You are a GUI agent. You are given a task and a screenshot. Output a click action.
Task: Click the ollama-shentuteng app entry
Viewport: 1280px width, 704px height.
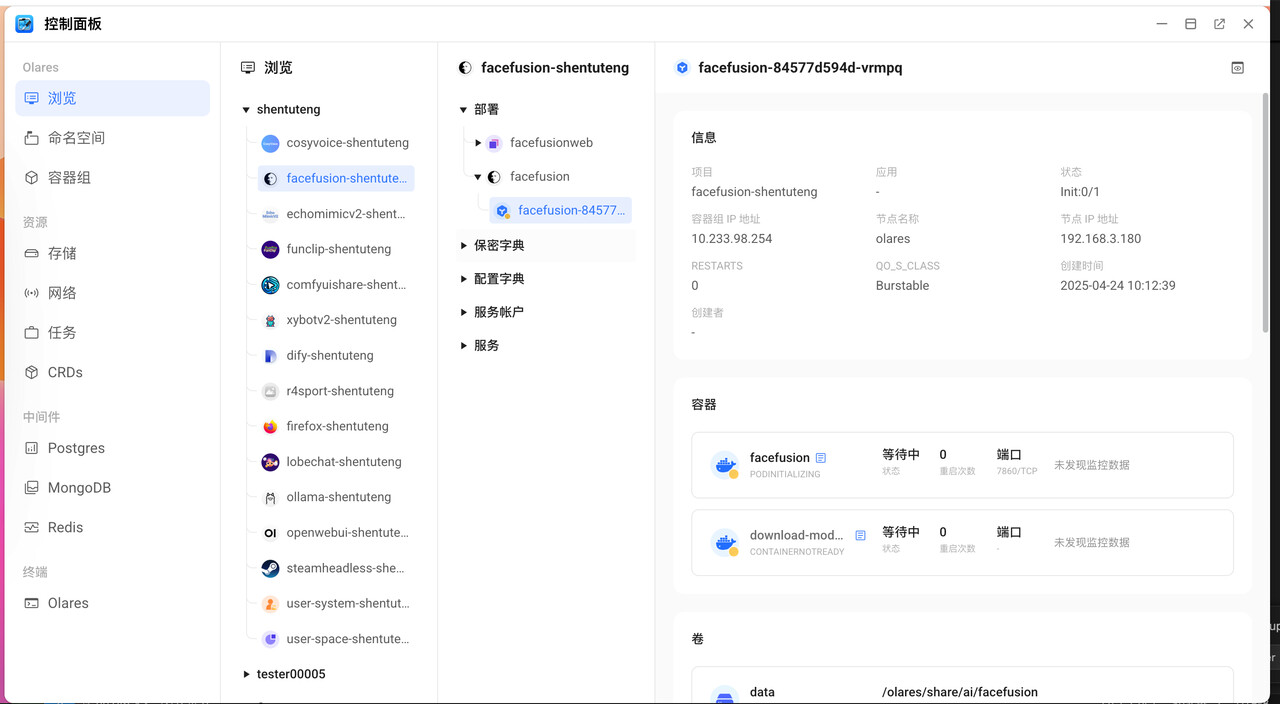[x=338, y=497]
